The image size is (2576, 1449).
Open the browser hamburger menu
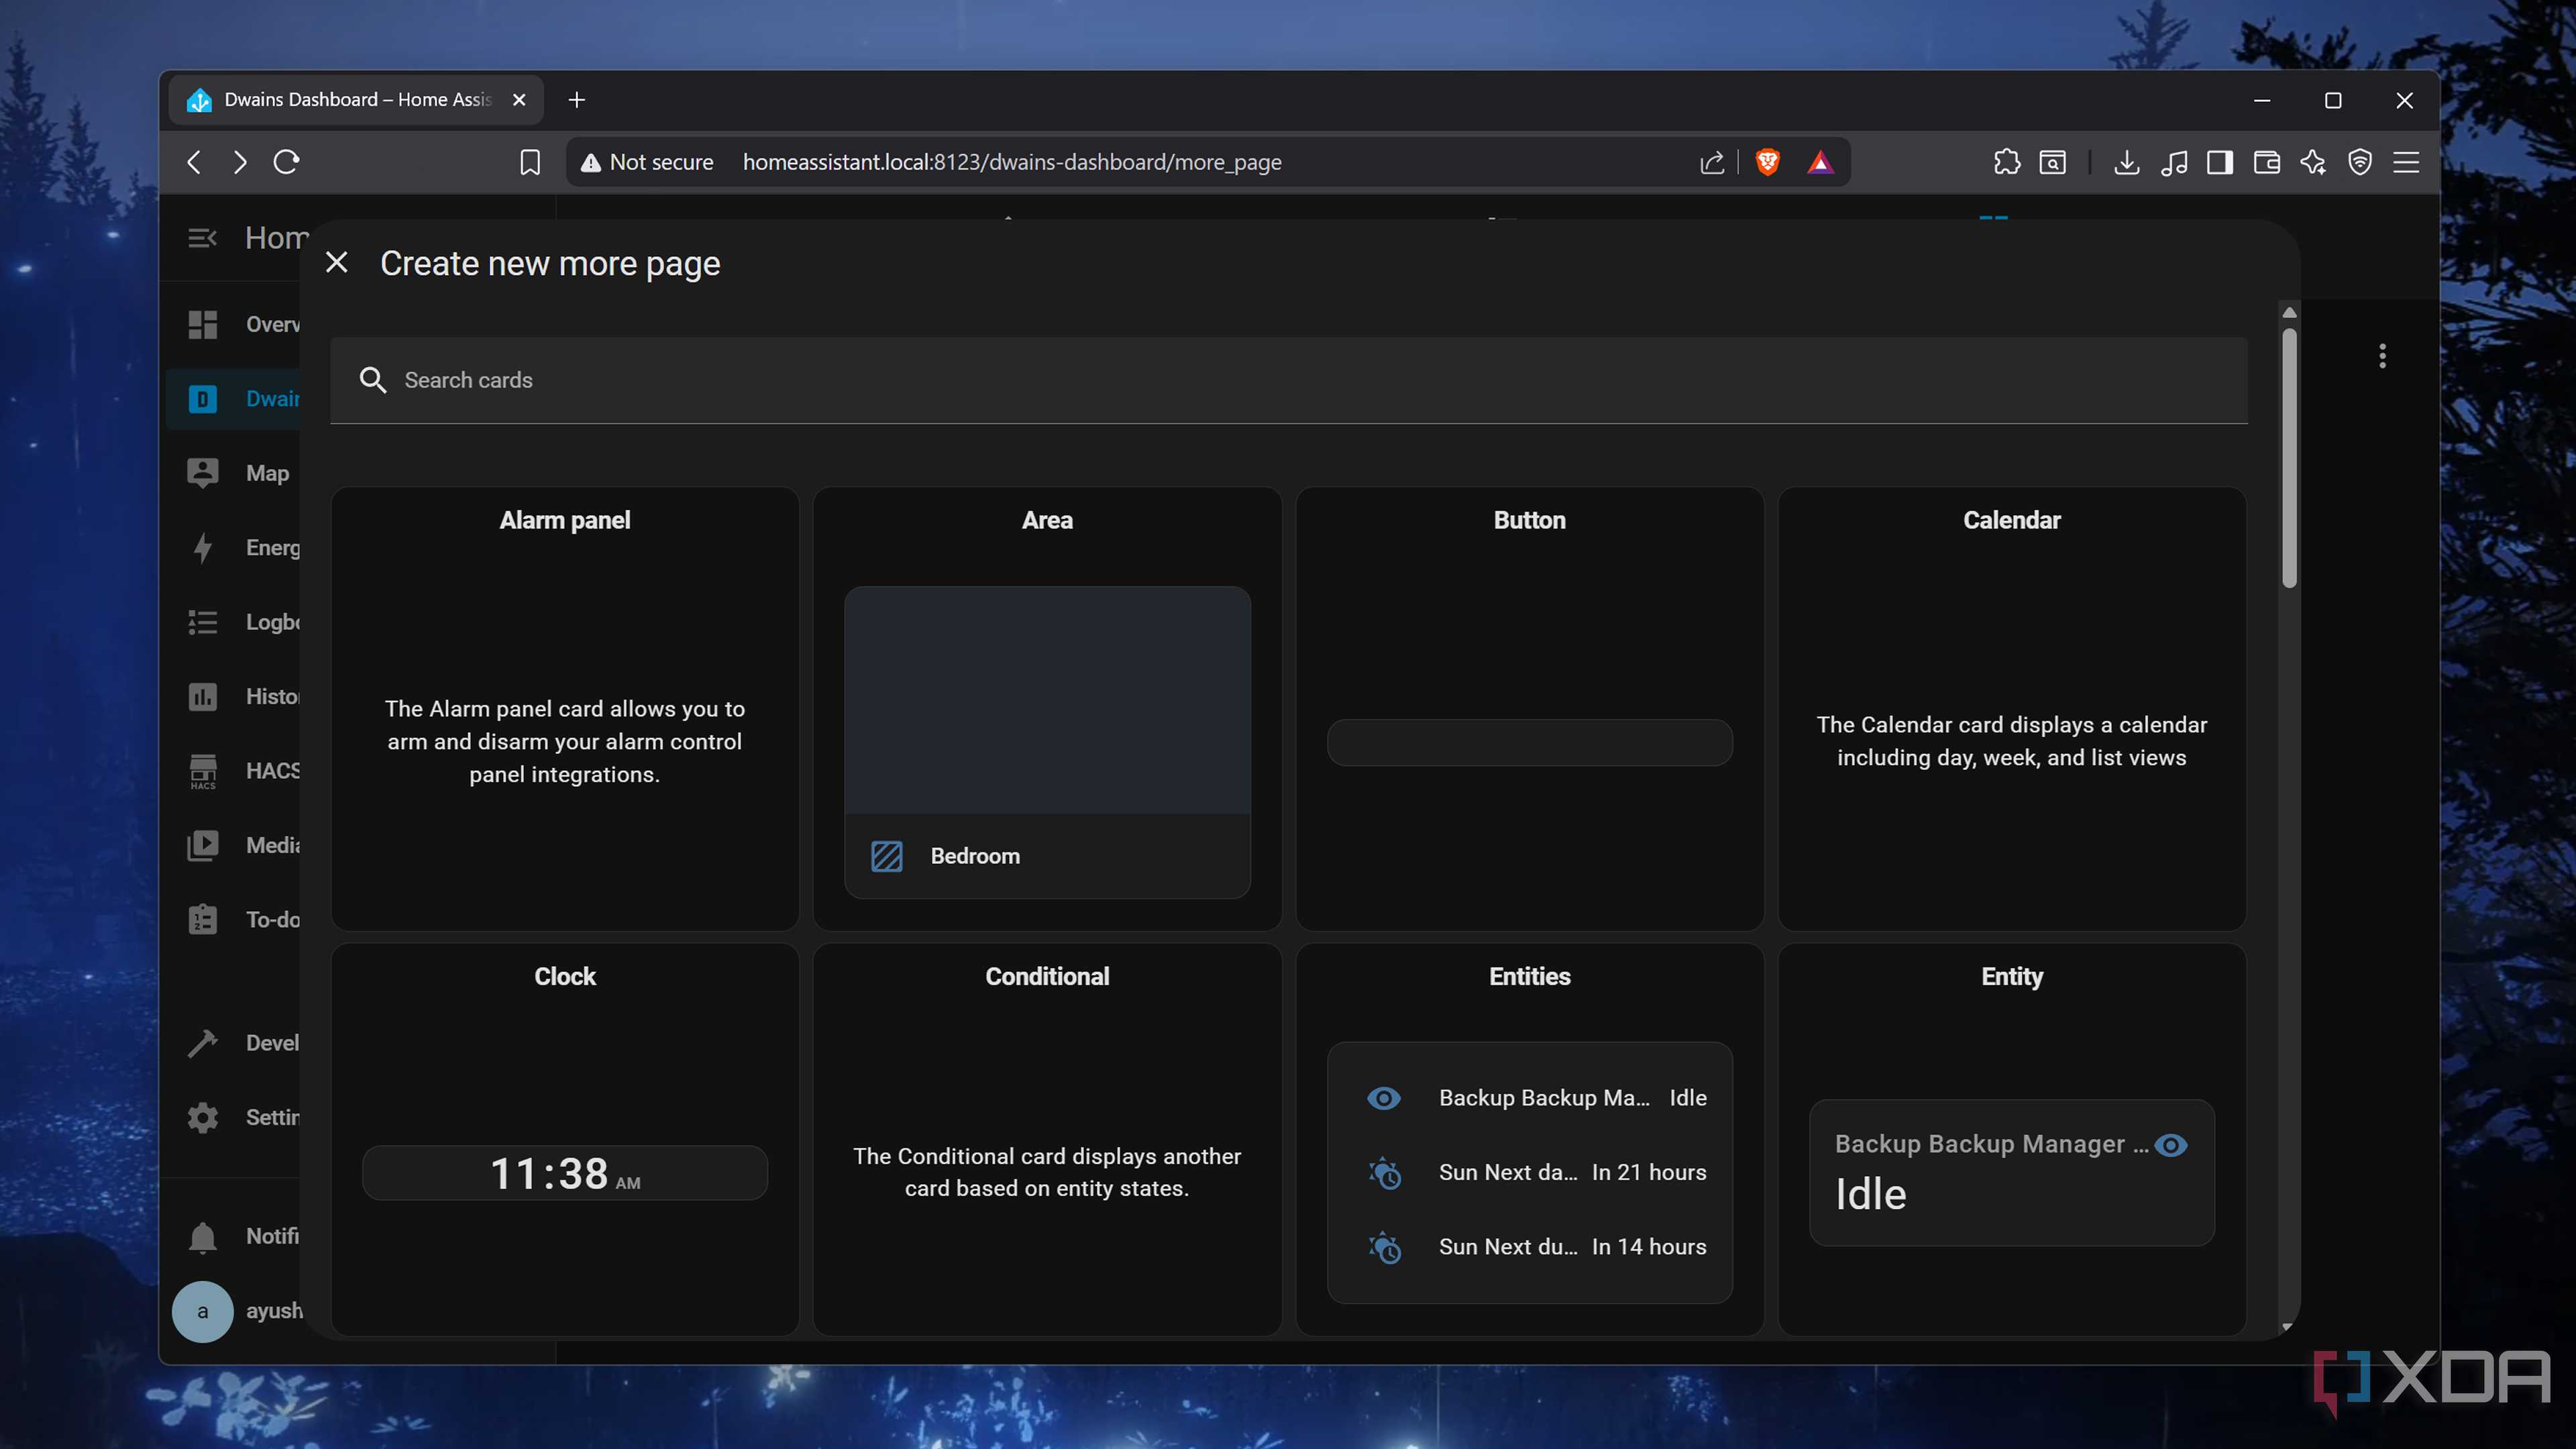click(2406, 162)
